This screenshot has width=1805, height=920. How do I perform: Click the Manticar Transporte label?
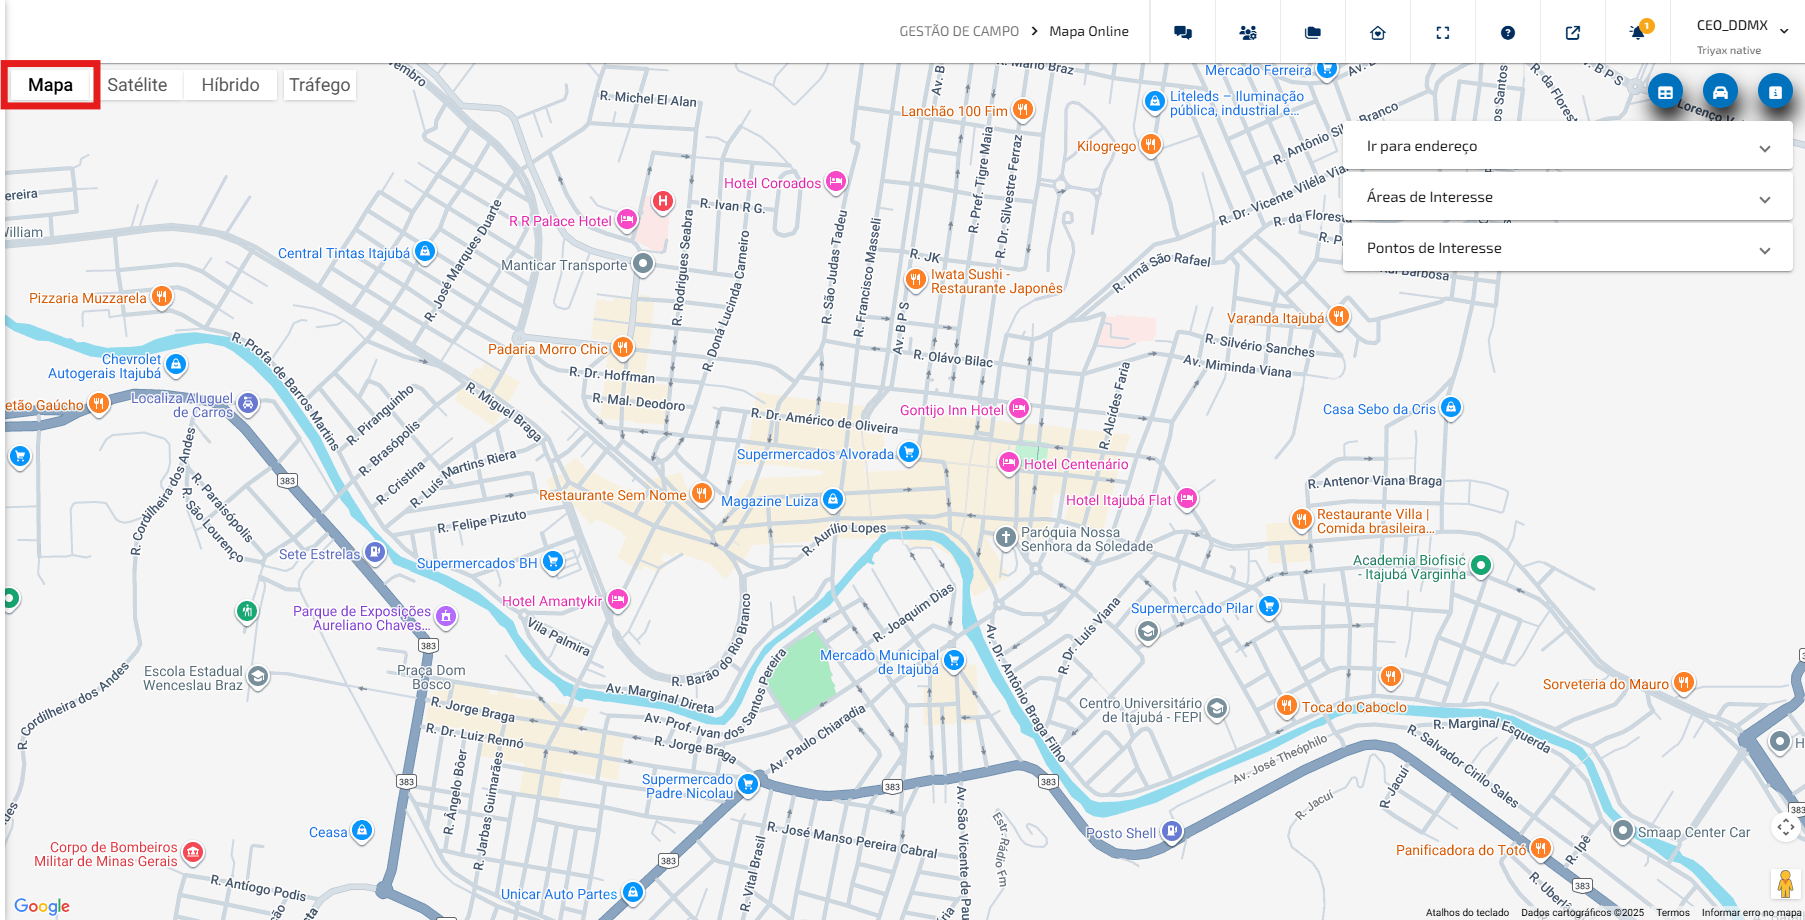point(564,265)
